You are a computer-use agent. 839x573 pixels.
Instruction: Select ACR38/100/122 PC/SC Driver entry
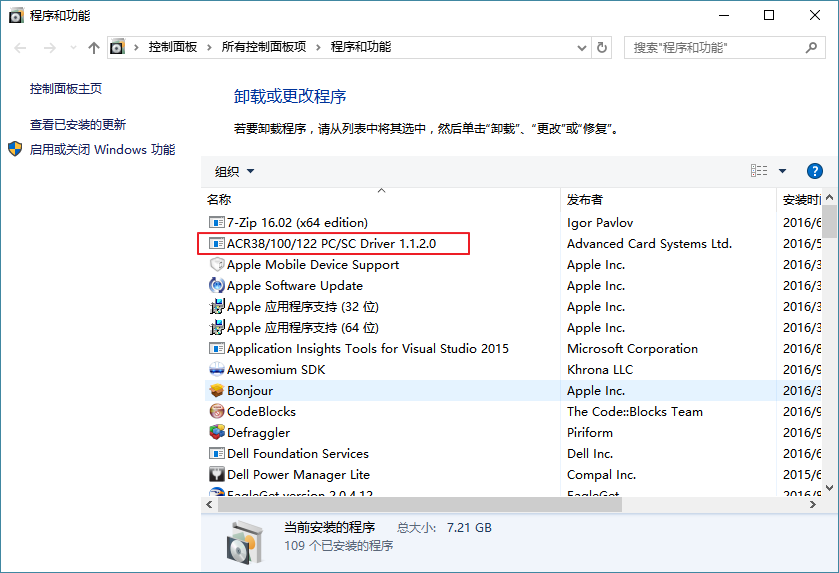pos(331,244)
